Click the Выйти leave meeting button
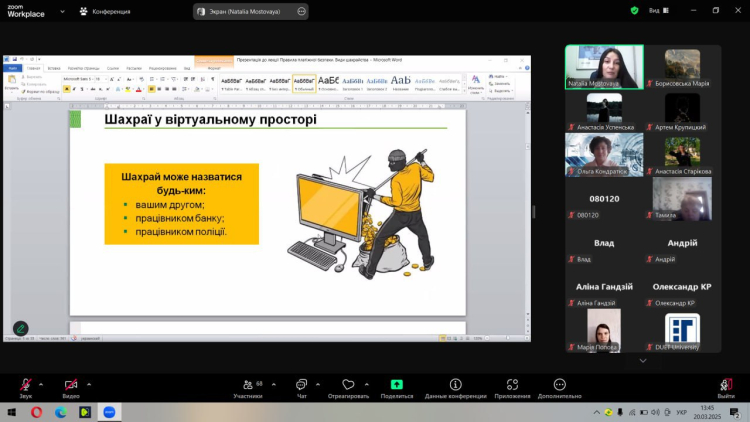 726,386
